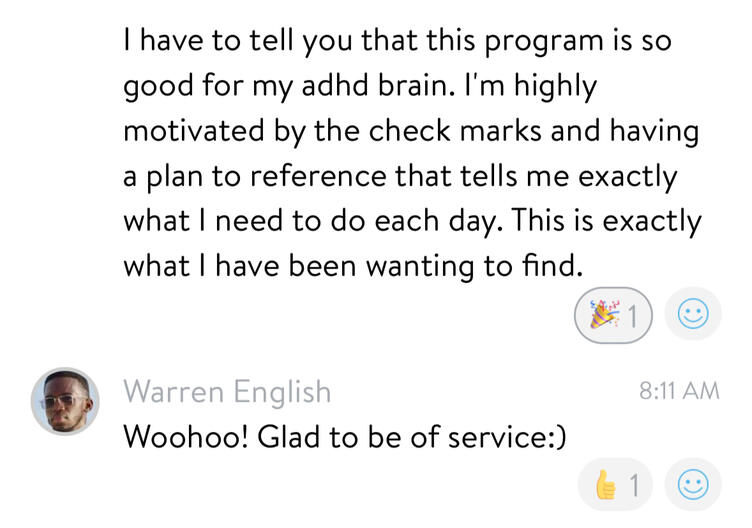Click the Warren English sender name
Image resolution: width=752 pixels, height=528 pixels.
click(227, 391)
